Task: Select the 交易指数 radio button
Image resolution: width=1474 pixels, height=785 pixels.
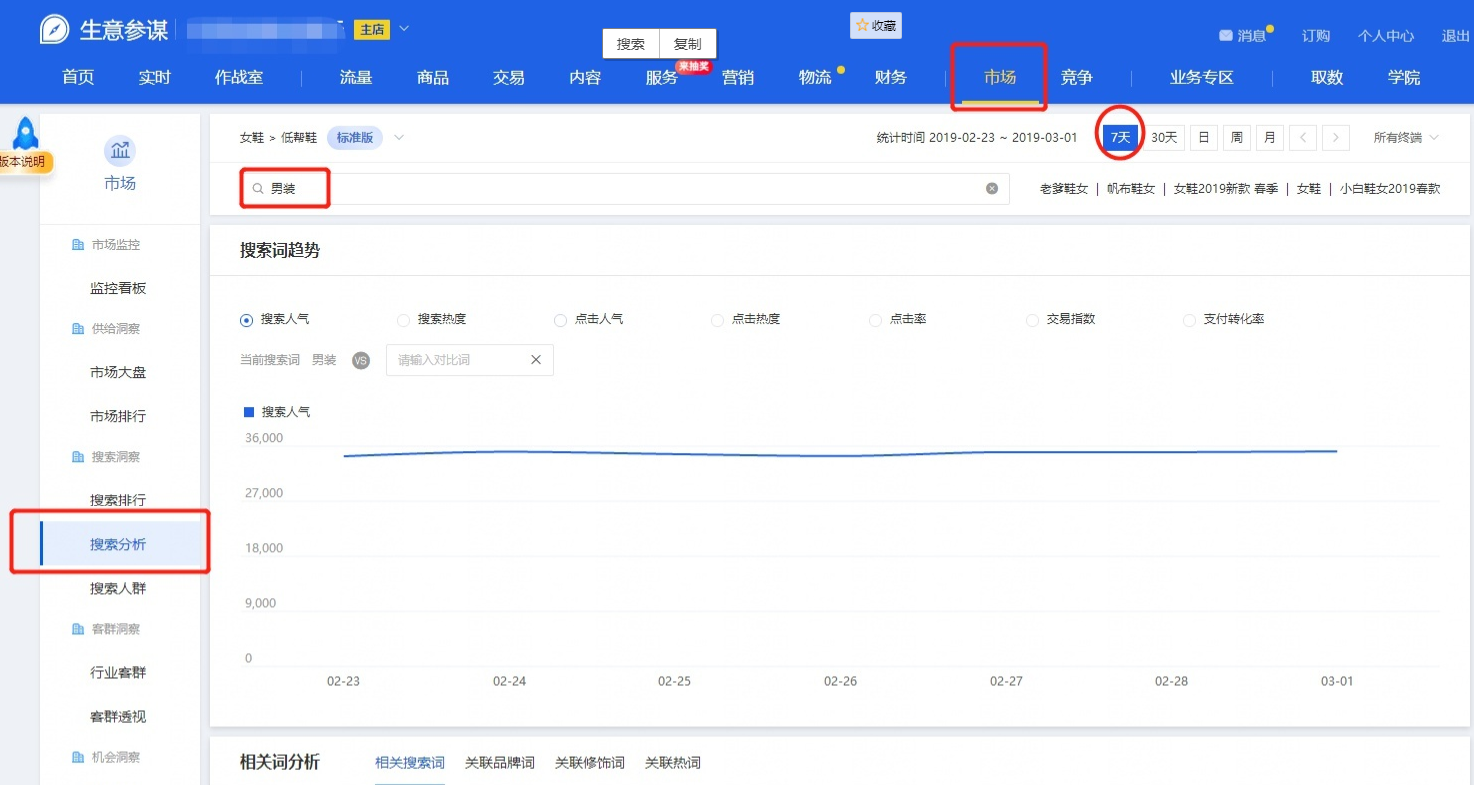Action: pos(1033,320)
